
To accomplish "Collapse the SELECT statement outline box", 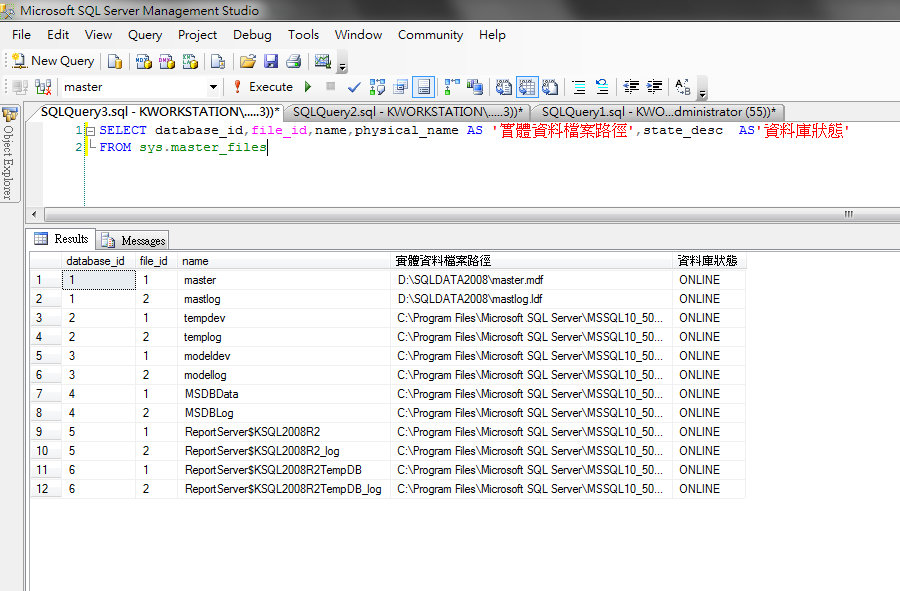I will (x=90, y=131).
